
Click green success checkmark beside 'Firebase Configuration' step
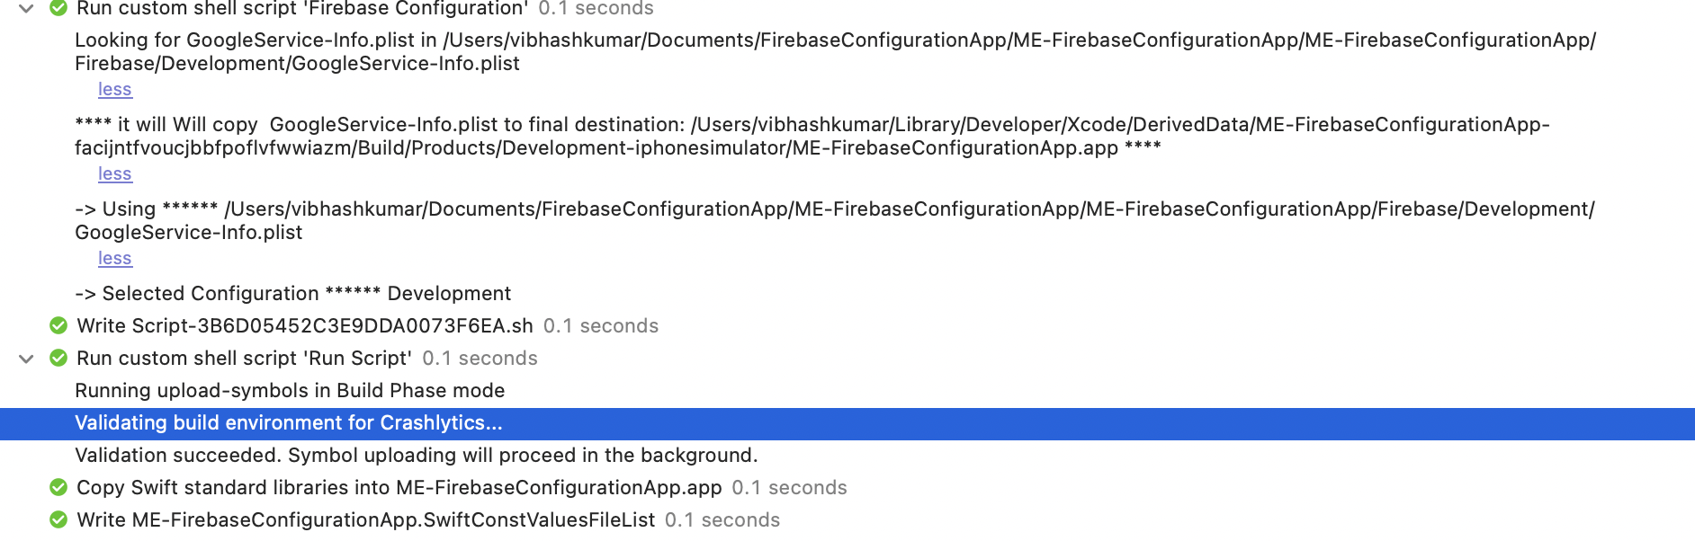pyautogui.click(x=59, y=8)
